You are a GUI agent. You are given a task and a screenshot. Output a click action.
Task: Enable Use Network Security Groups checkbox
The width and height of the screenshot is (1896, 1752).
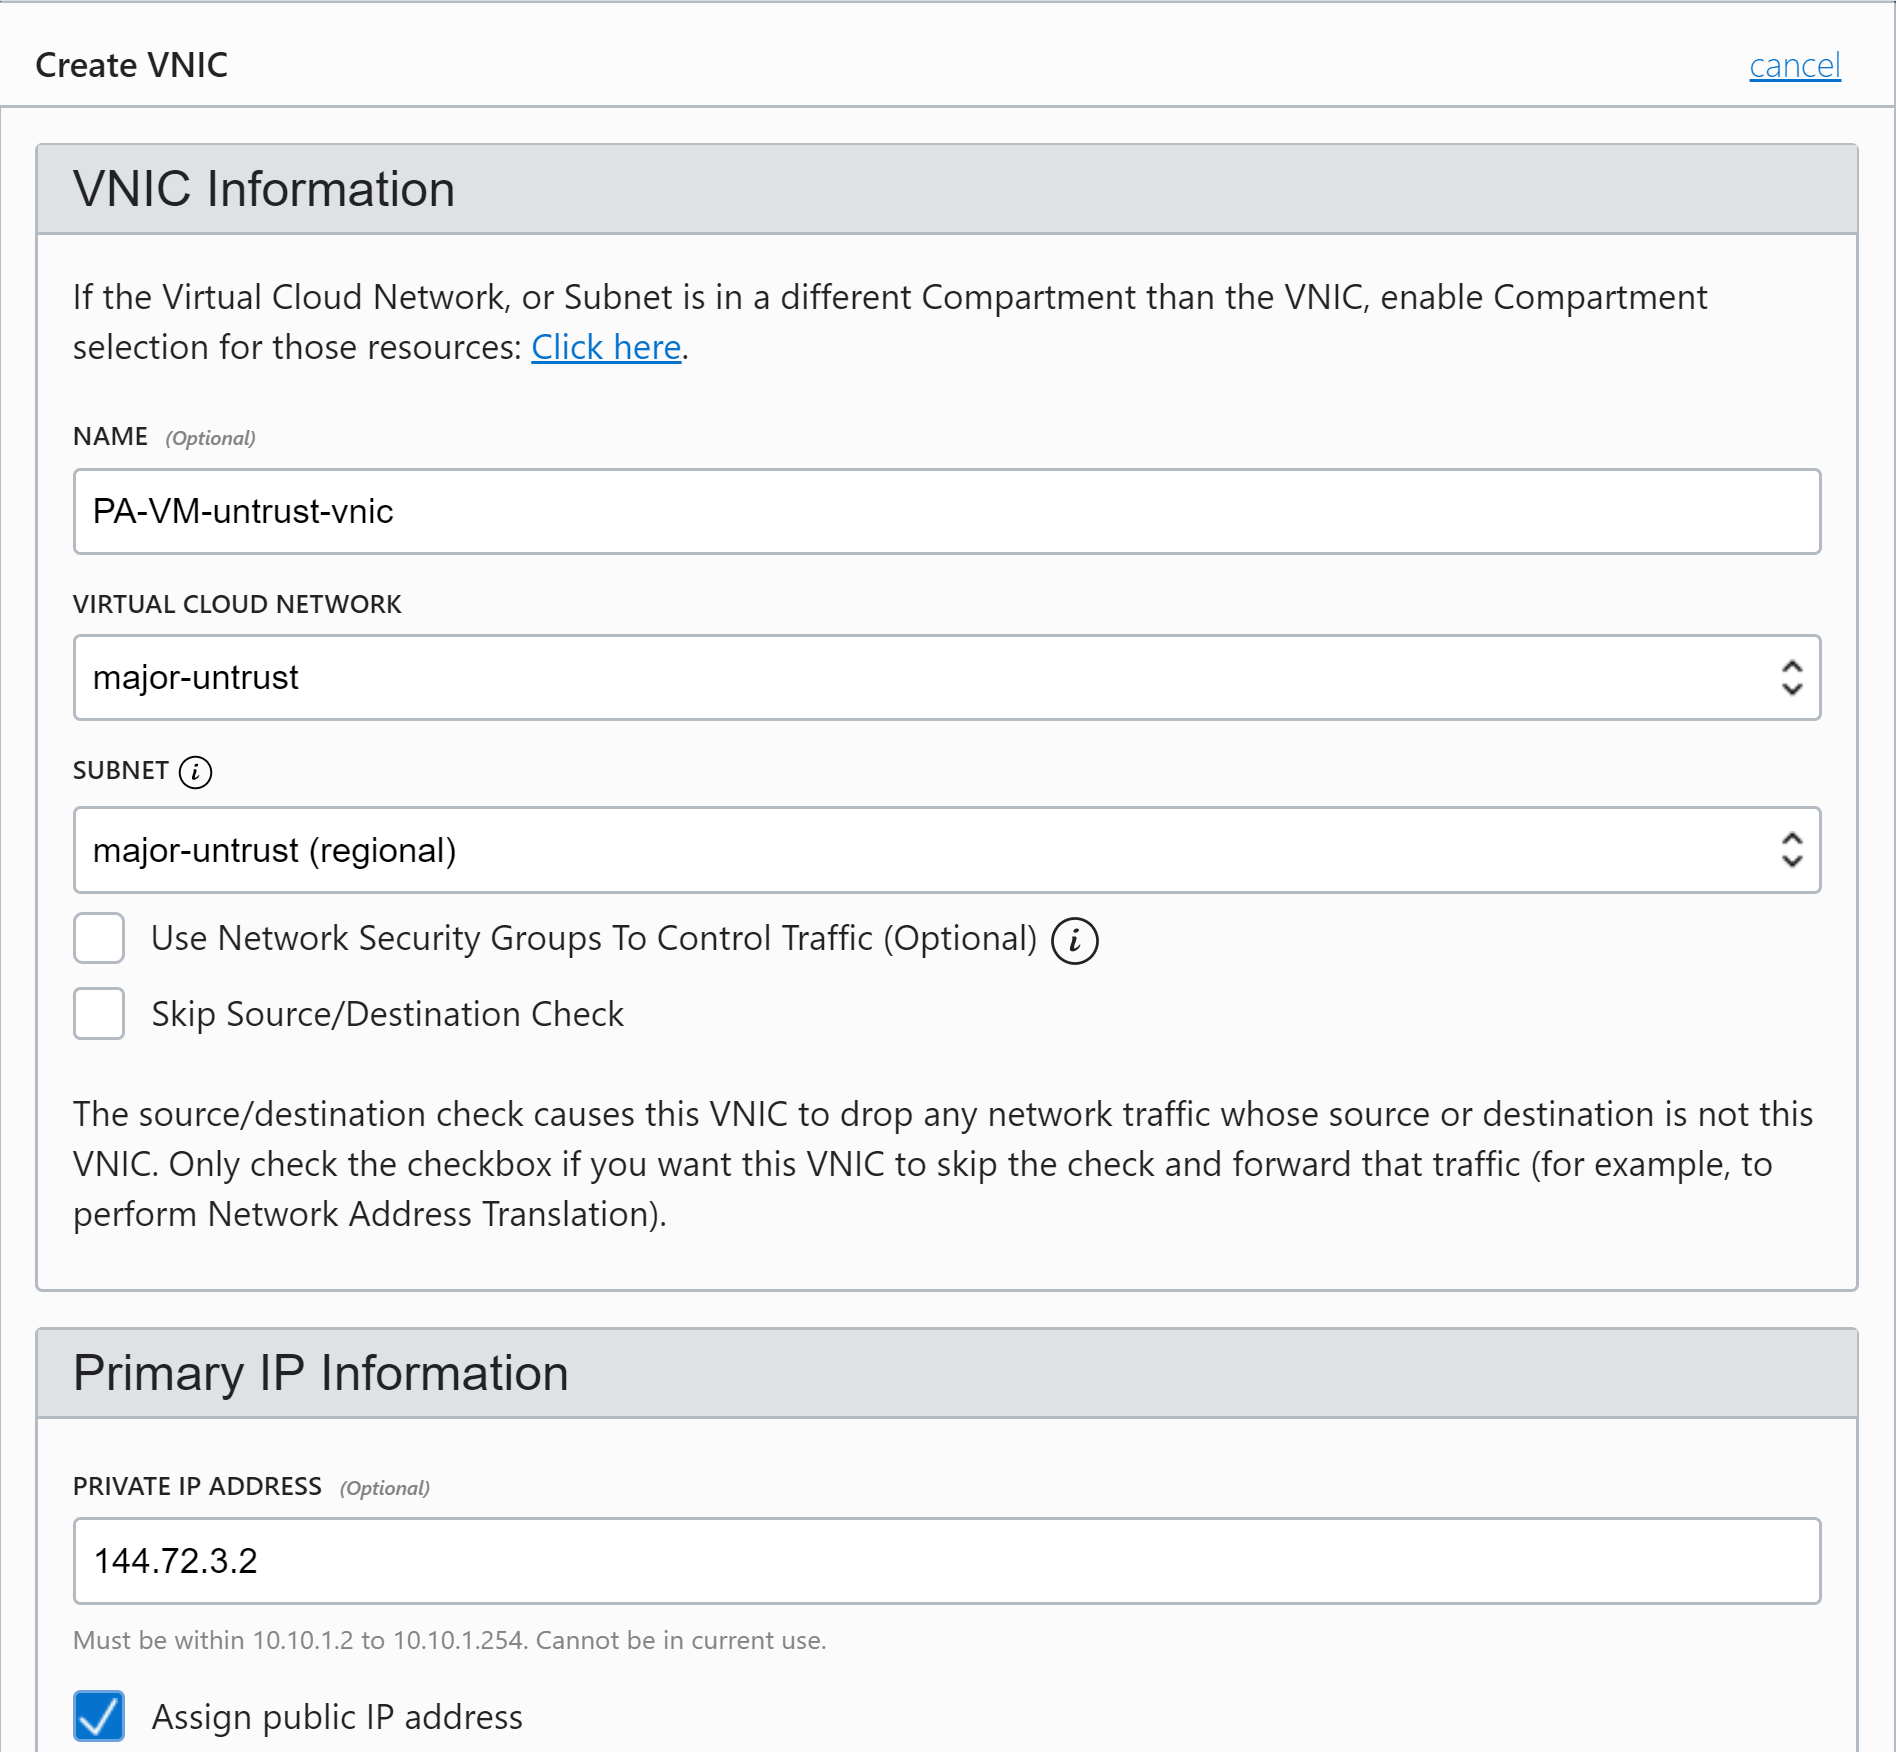tap(99, 938)
